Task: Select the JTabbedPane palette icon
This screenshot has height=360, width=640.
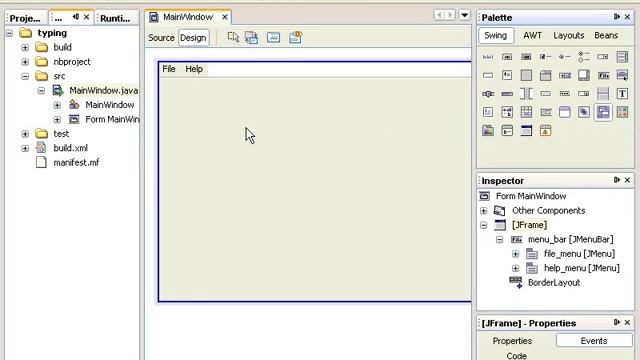Action: [545, 75]
